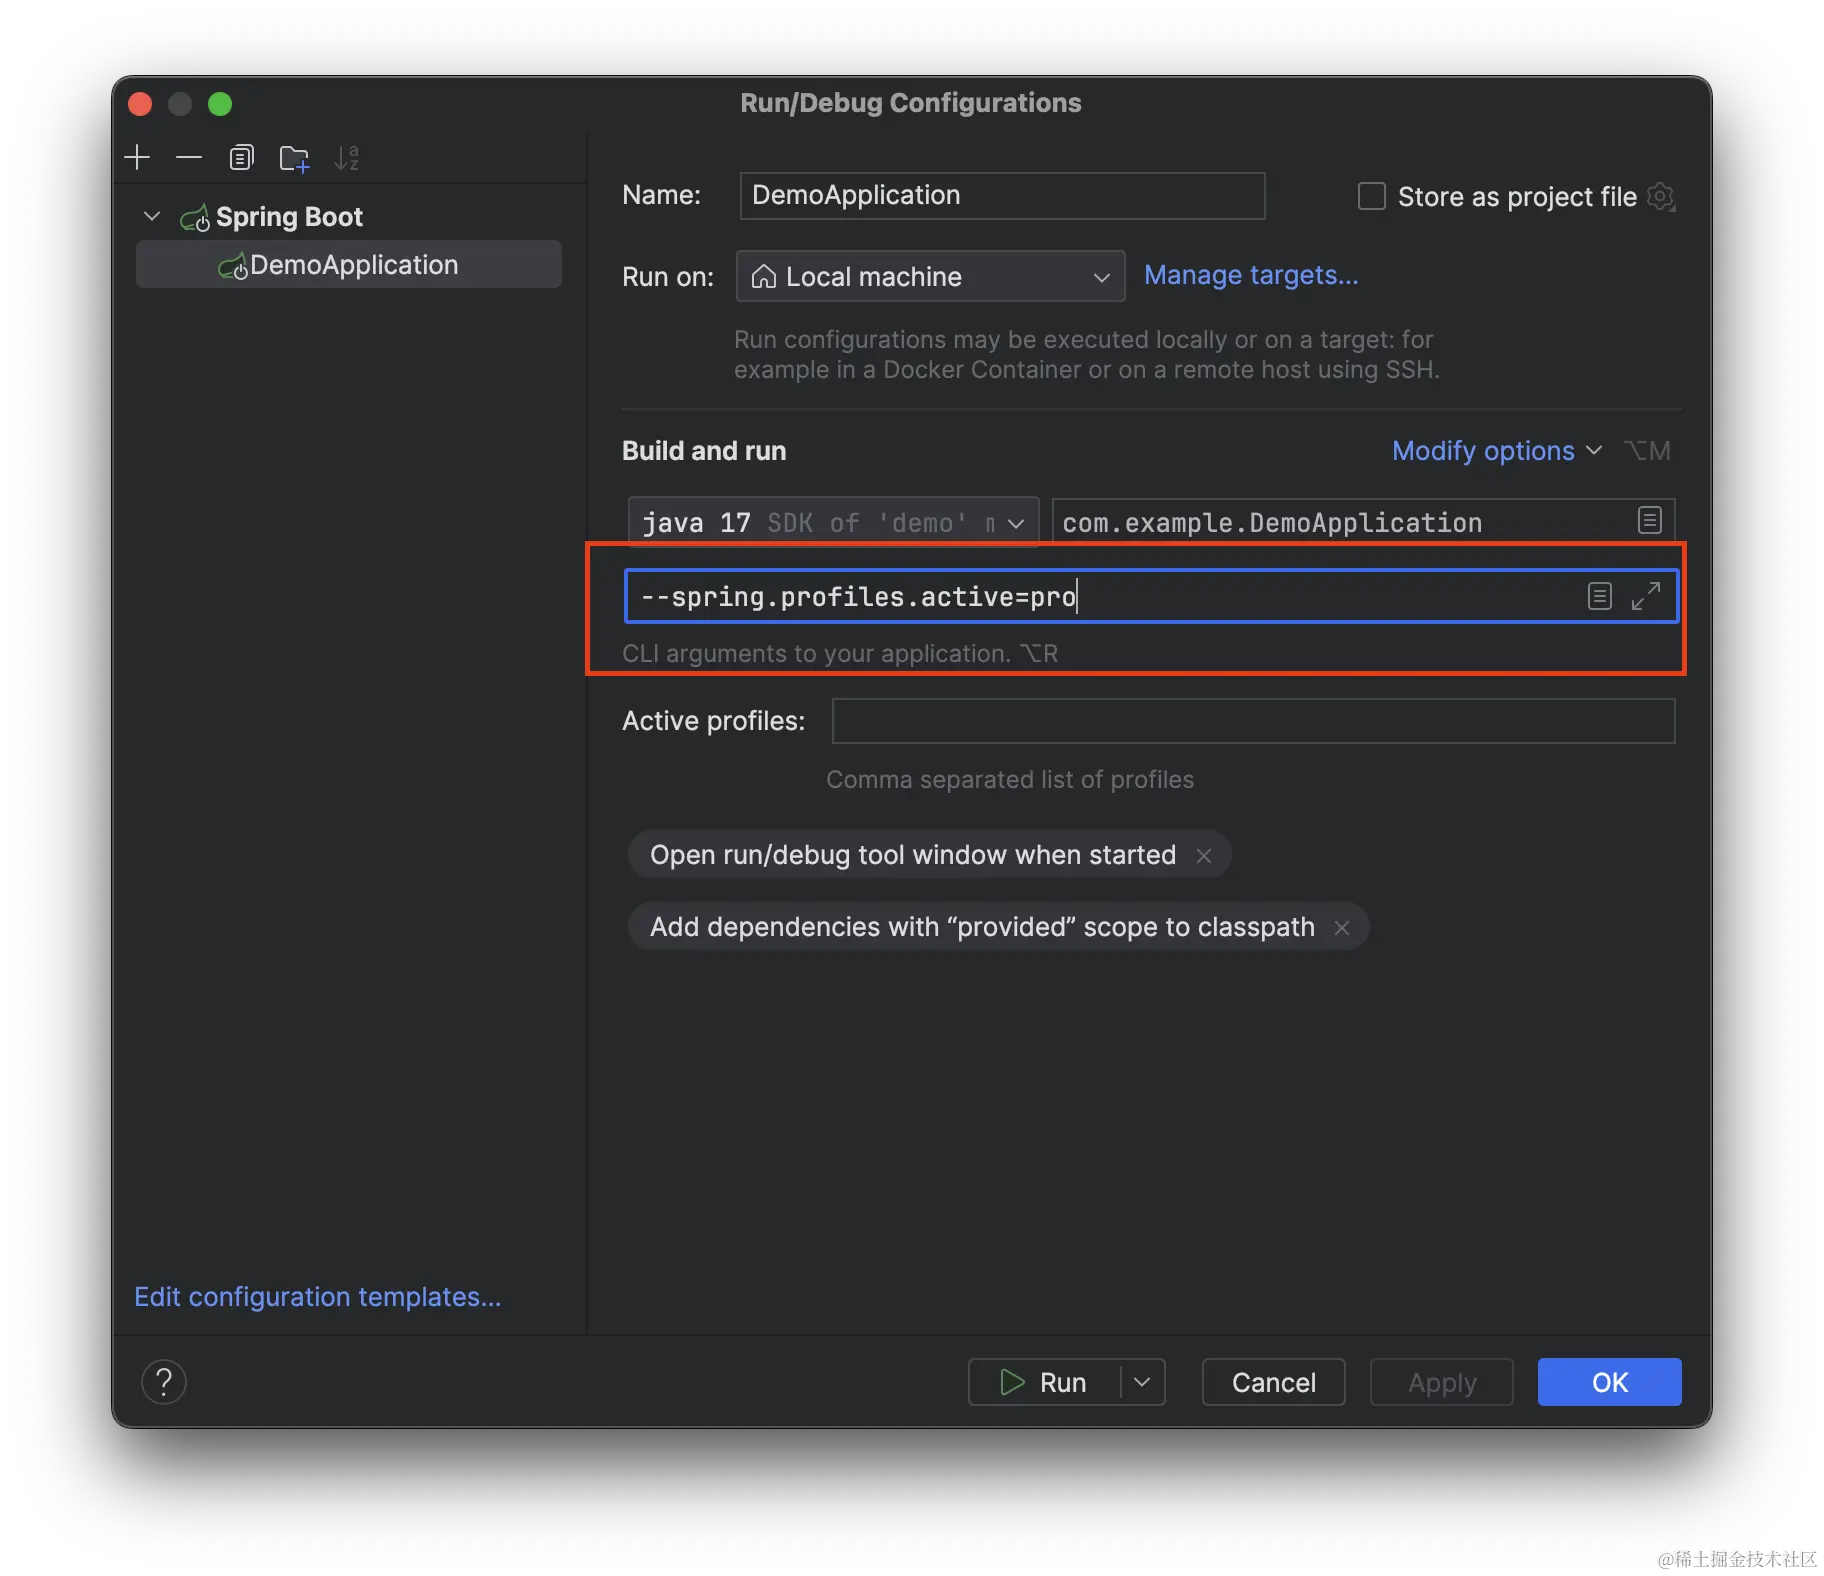1824x1576 pixels.
Task: Enable Store as project file checkbox
Action: (x=1371, y=196)
